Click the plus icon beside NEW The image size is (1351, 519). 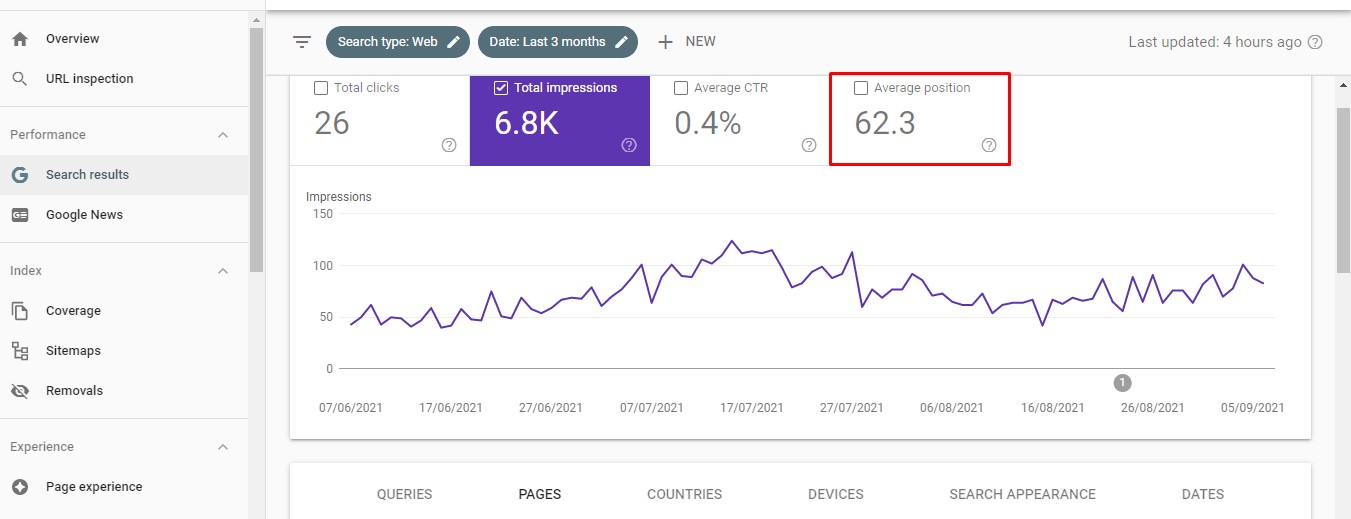pos(666,42)
